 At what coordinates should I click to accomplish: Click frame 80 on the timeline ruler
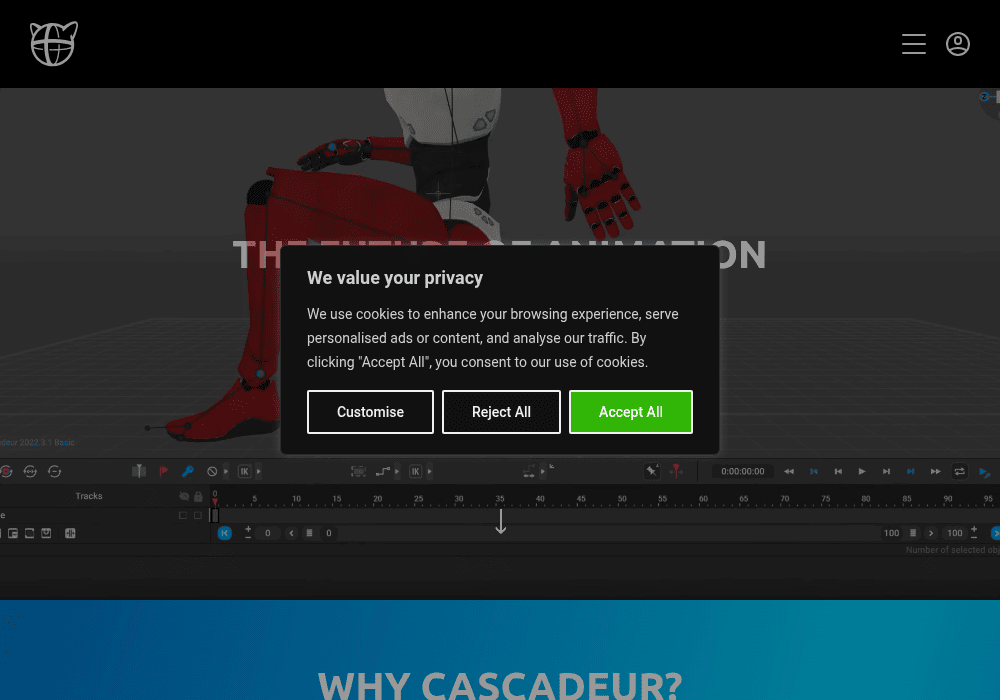865,499
